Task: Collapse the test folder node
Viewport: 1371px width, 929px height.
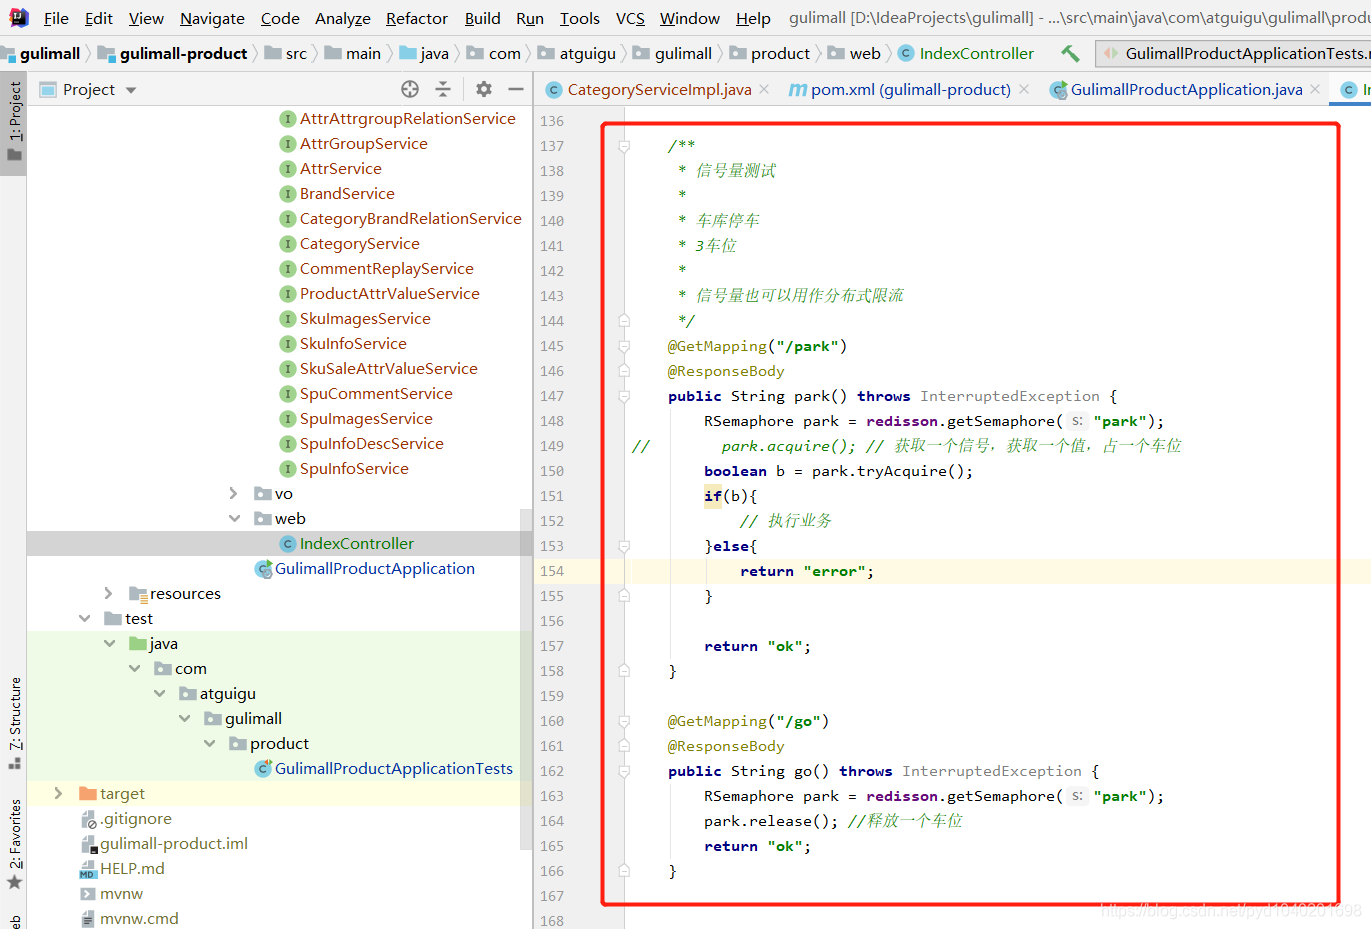Action: (84, 619)
